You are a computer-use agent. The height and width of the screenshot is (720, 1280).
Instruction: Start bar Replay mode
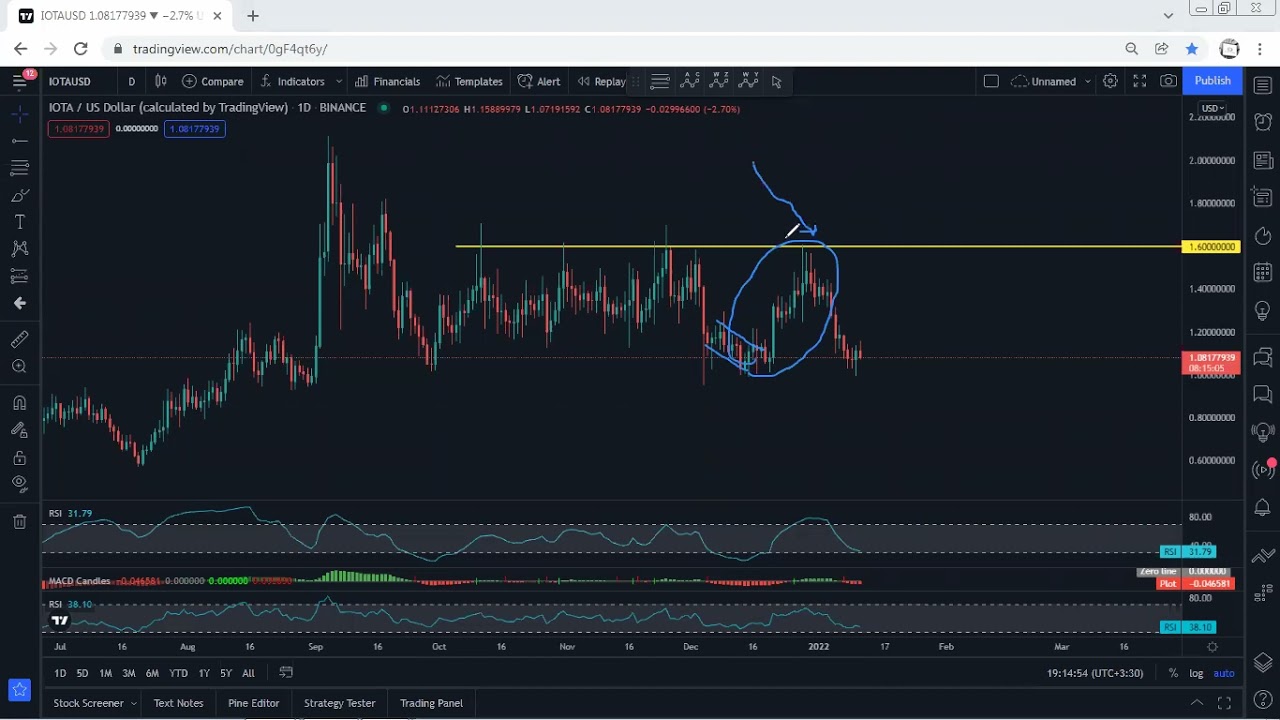[x=601, y=81]
